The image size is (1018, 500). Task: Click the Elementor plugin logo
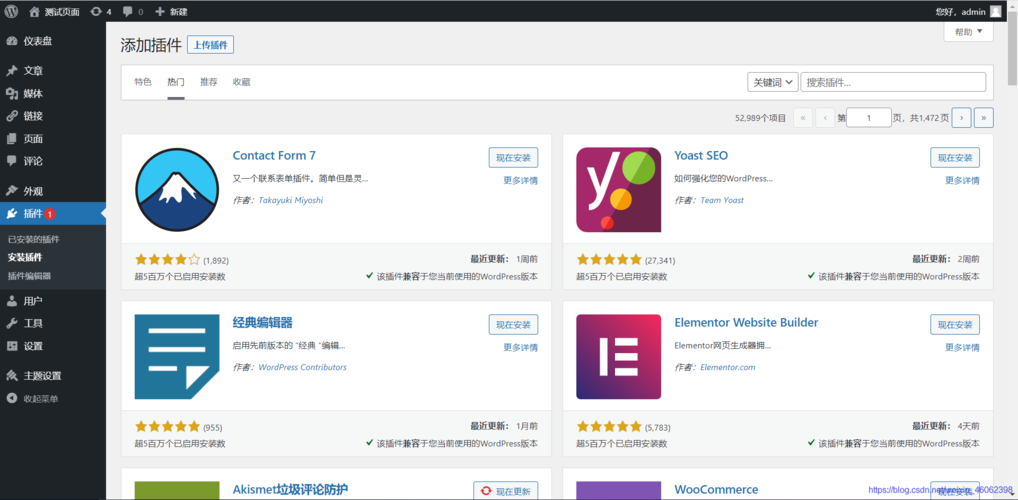[x=619, y=356]
